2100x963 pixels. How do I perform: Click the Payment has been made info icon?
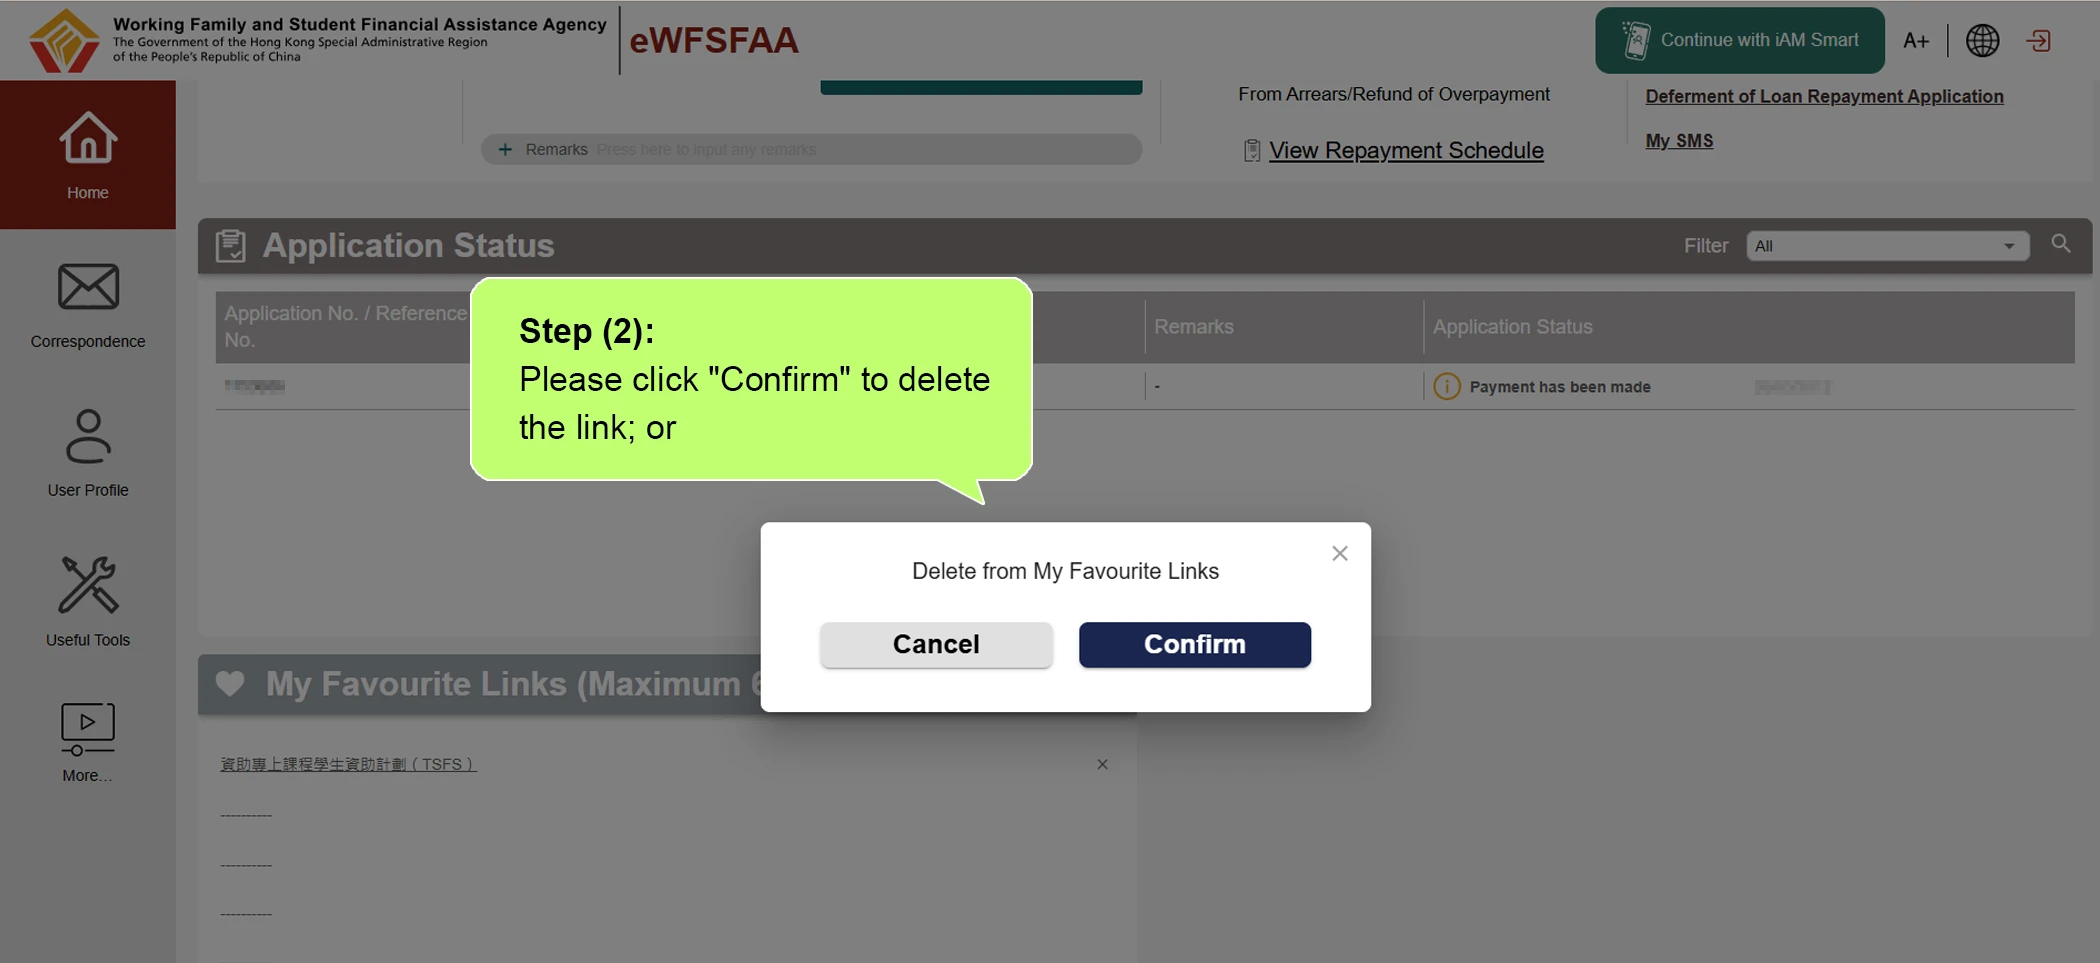[x=1446, y=387]
